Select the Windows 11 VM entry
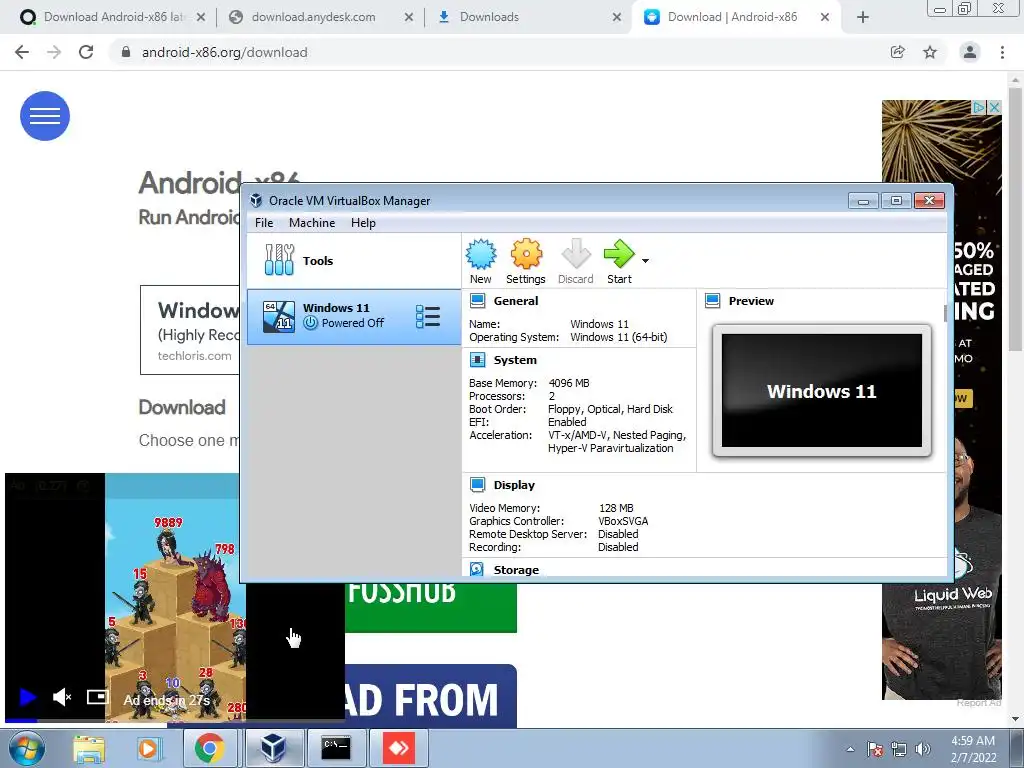 (x=353, y=317)
